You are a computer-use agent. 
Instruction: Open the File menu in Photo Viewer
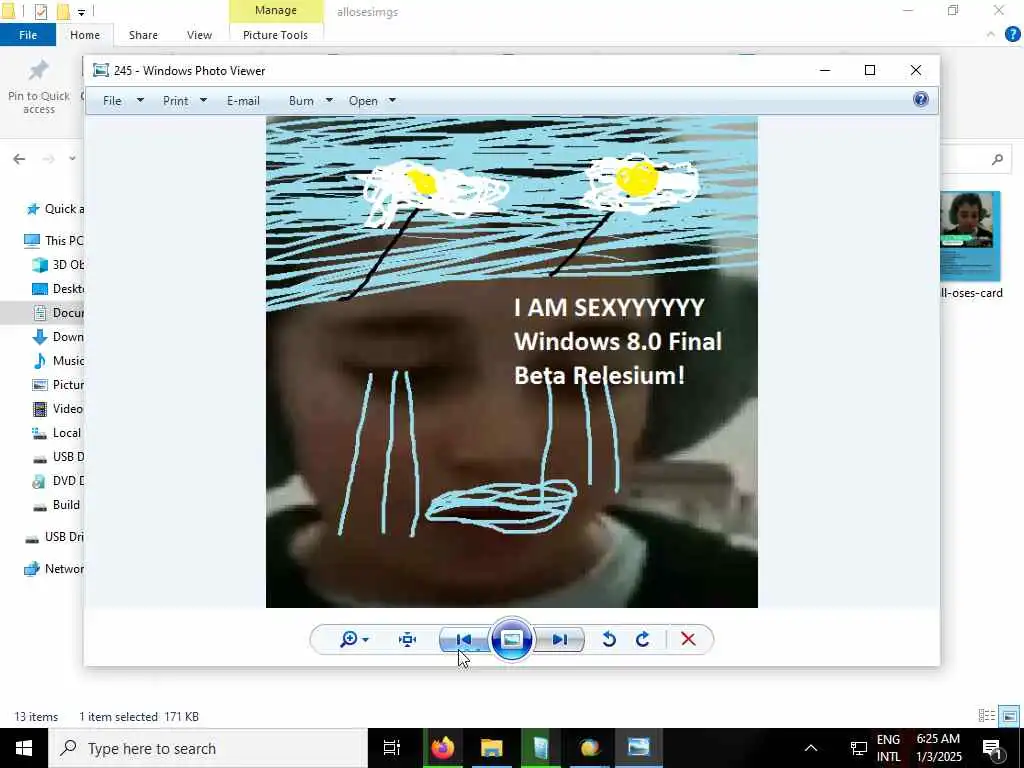(x=112, y=101)
